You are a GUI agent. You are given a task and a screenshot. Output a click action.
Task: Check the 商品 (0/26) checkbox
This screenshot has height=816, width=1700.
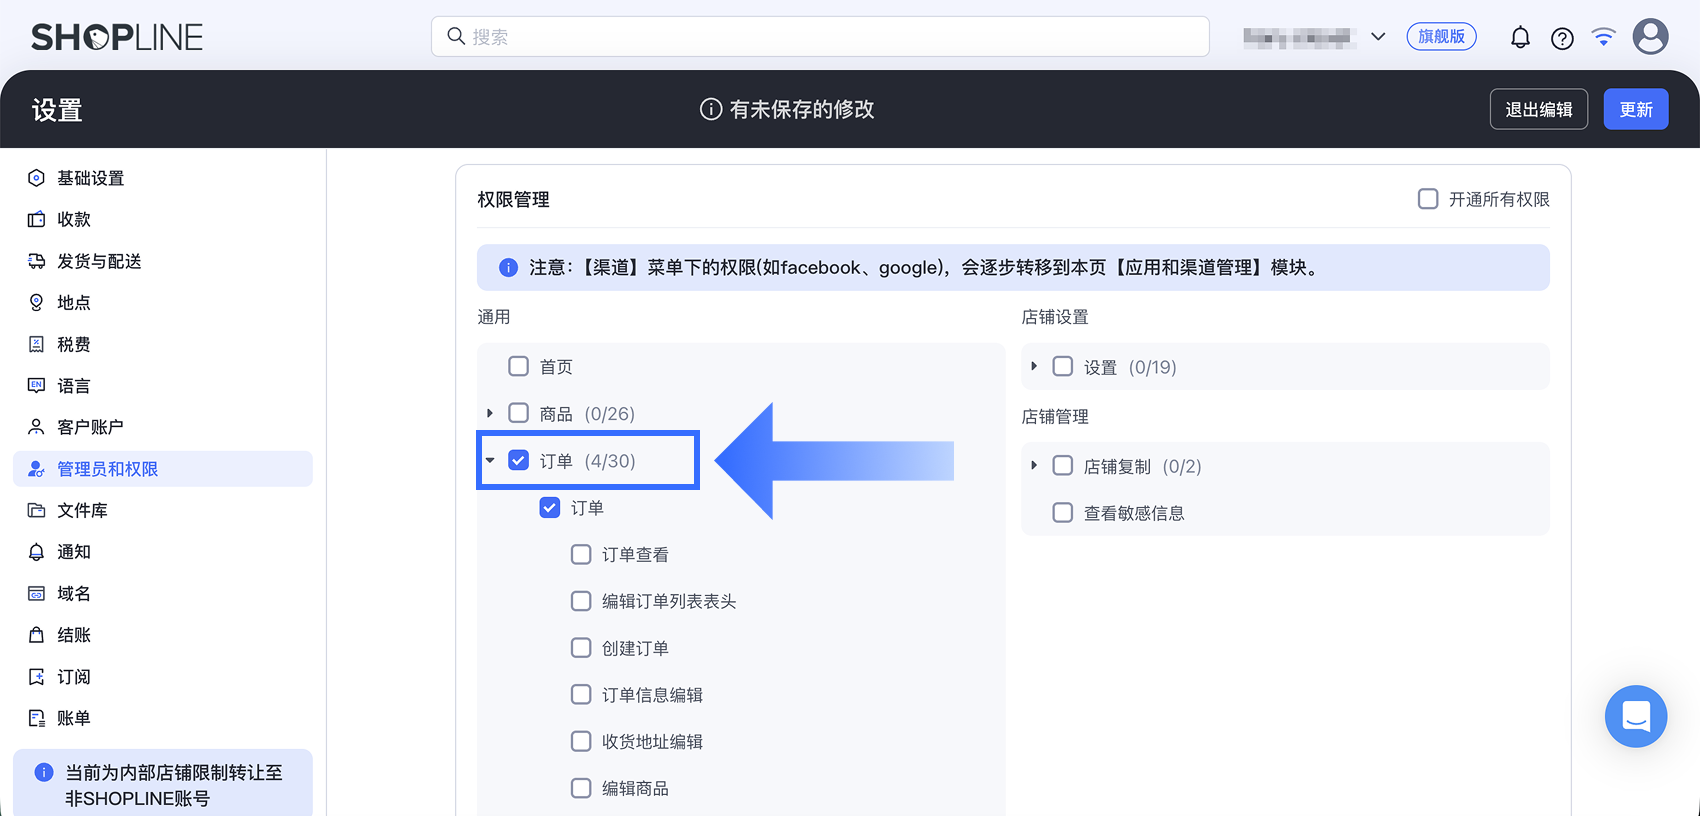pos(518,413)
